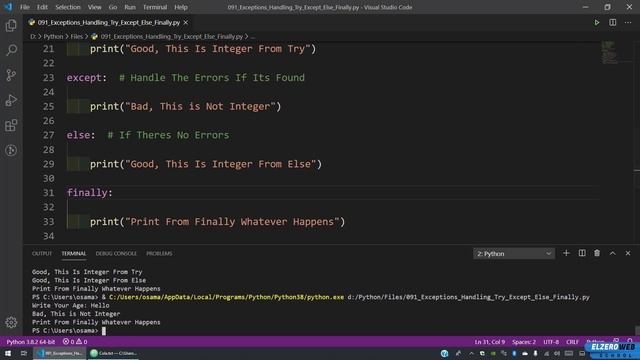Split the terminal panel
Viewport: 640px width, 360px height.
(582, 253)
